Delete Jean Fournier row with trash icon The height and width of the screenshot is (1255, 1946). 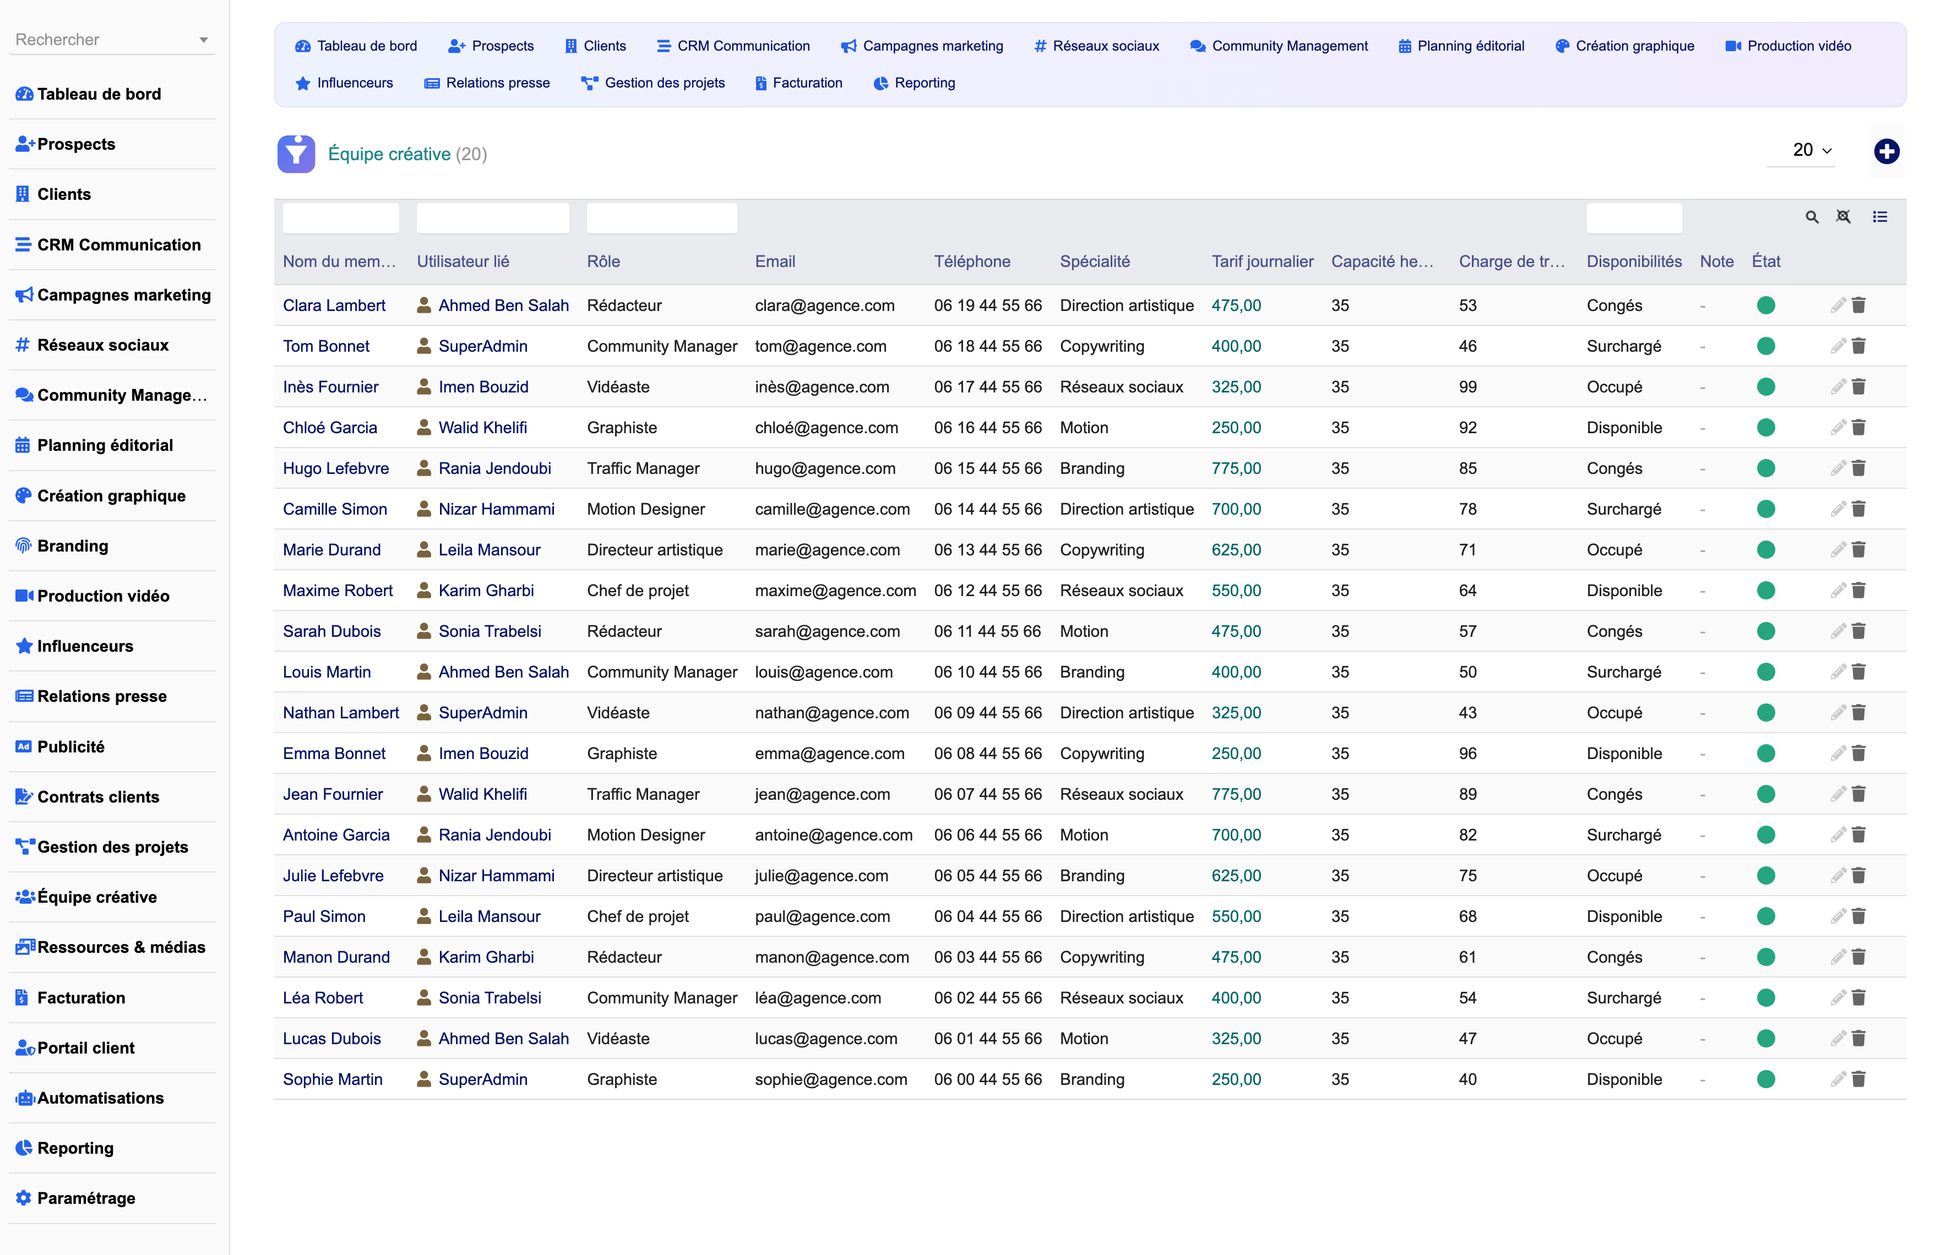[x=1858, y=794]
